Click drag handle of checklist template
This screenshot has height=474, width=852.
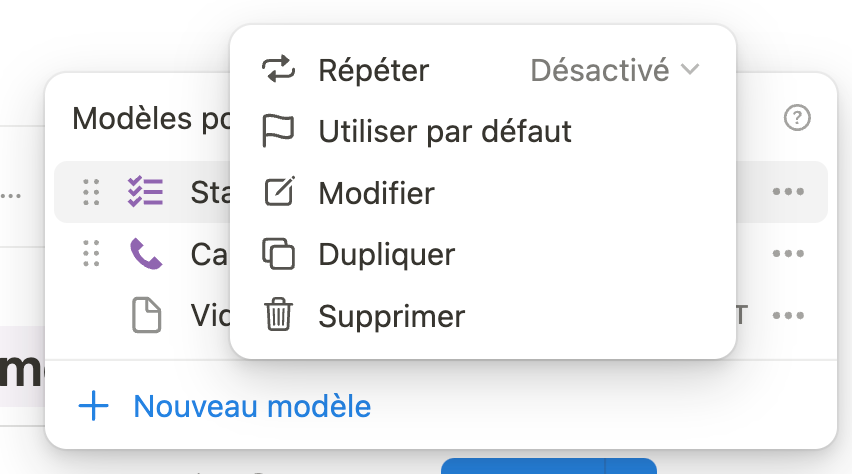coord(91,192)
